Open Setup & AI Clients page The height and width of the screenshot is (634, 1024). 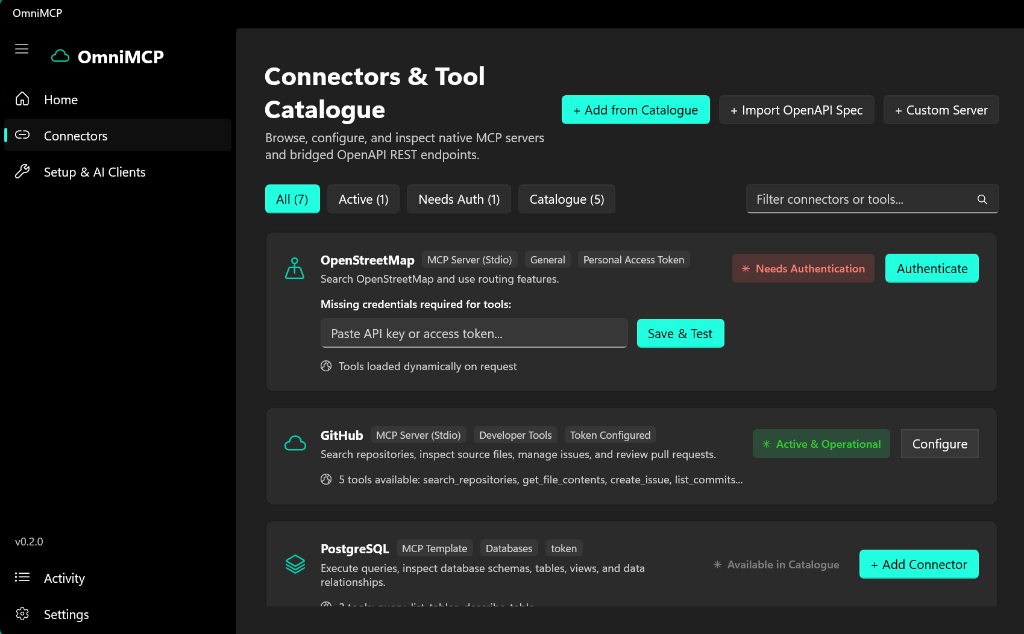118,172
